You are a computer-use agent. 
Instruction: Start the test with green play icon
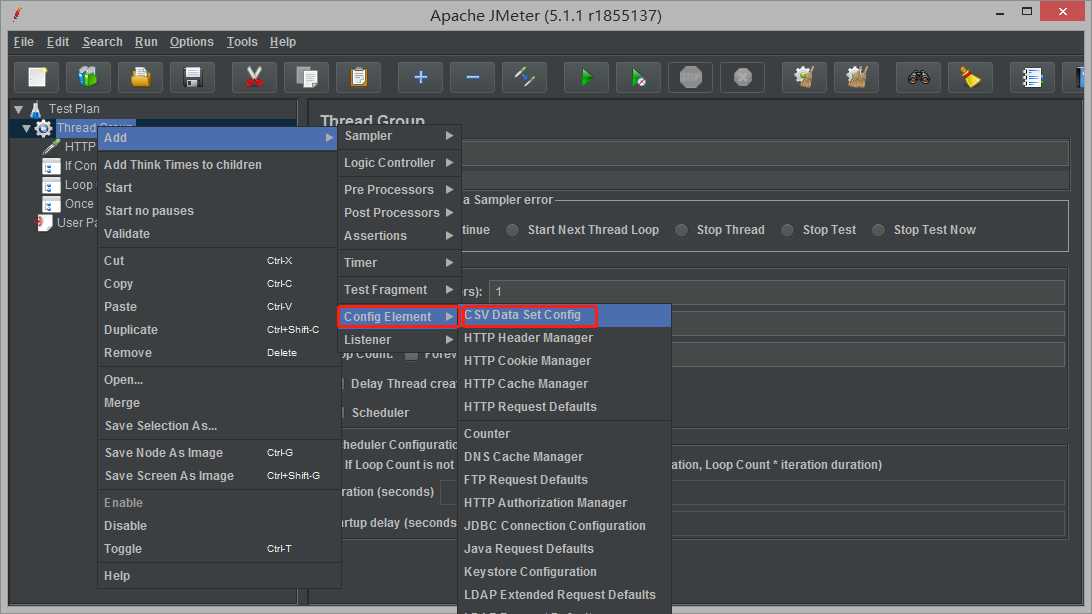586,77
